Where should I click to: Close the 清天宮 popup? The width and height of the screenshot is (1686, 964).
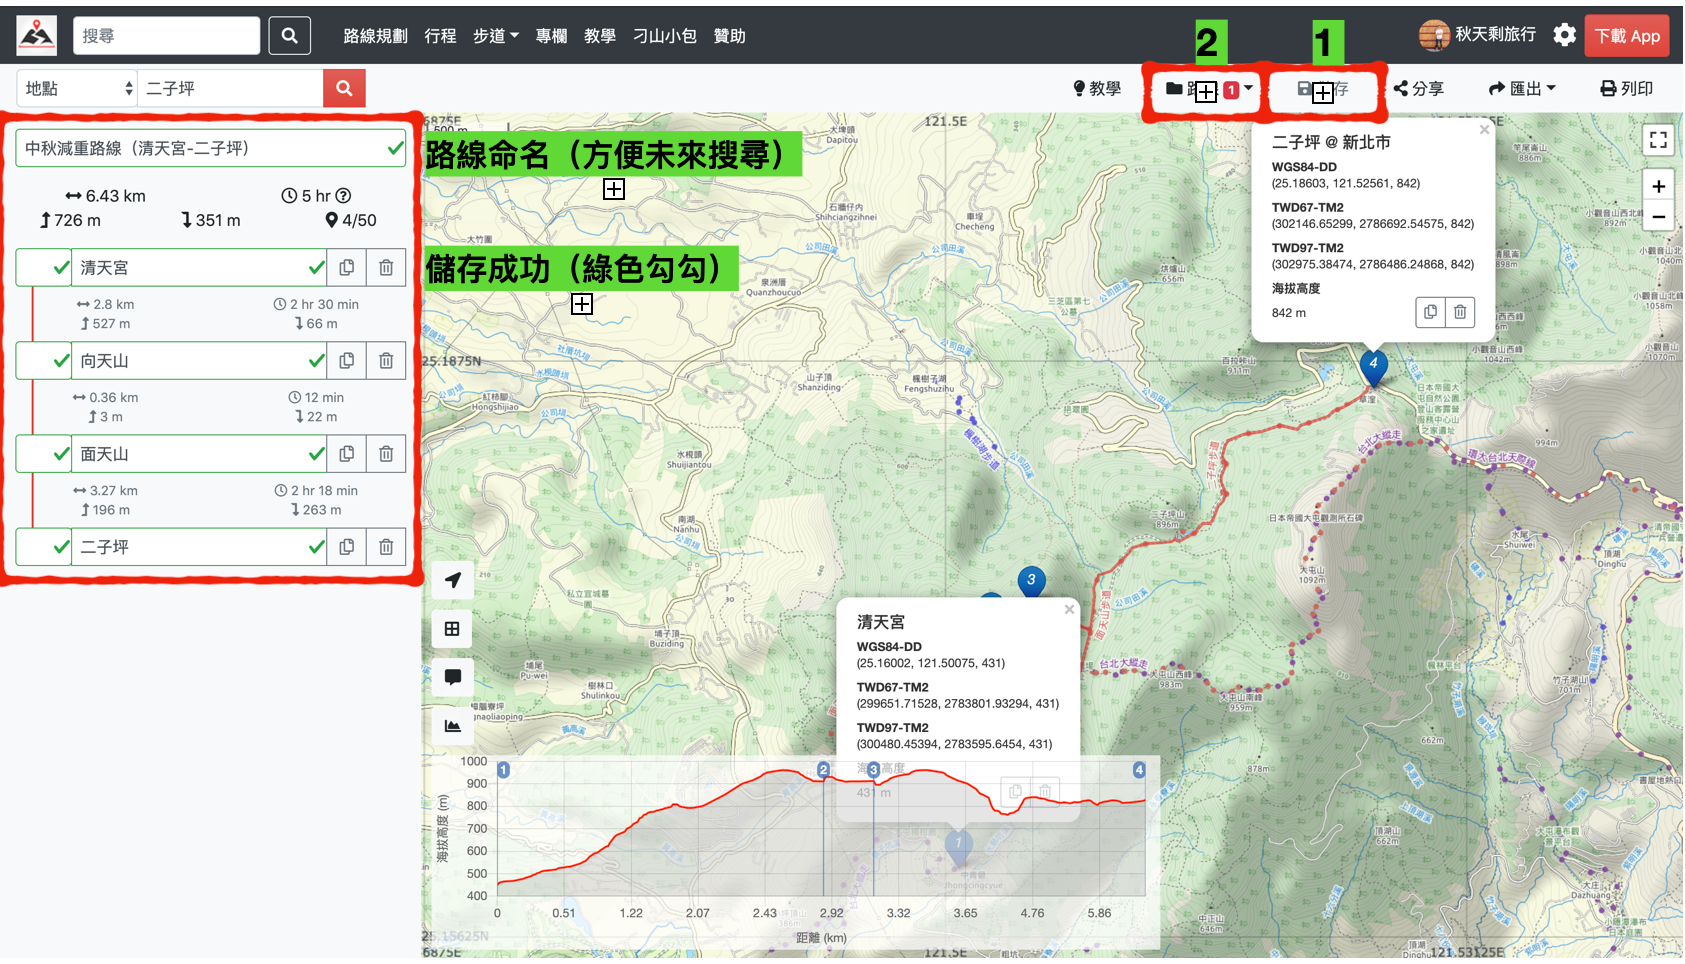tap(1069, 609)
